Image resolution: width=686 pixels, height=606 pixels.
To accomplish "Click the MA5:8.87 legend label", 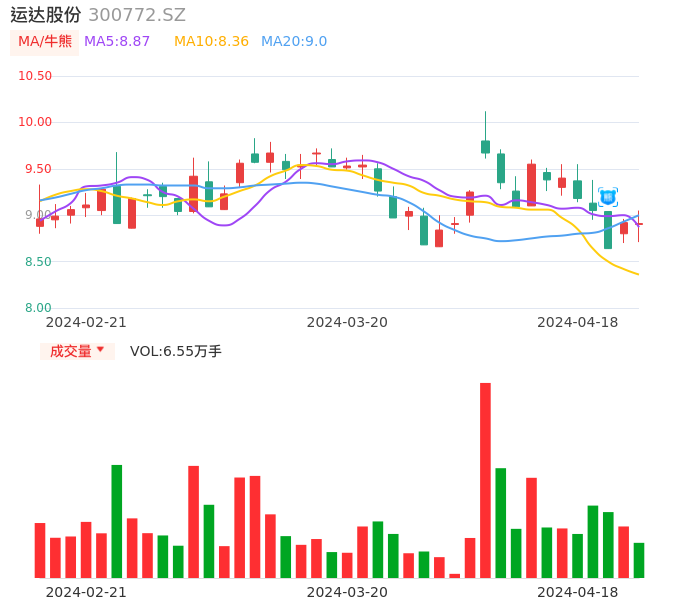I will pos(117,42).
